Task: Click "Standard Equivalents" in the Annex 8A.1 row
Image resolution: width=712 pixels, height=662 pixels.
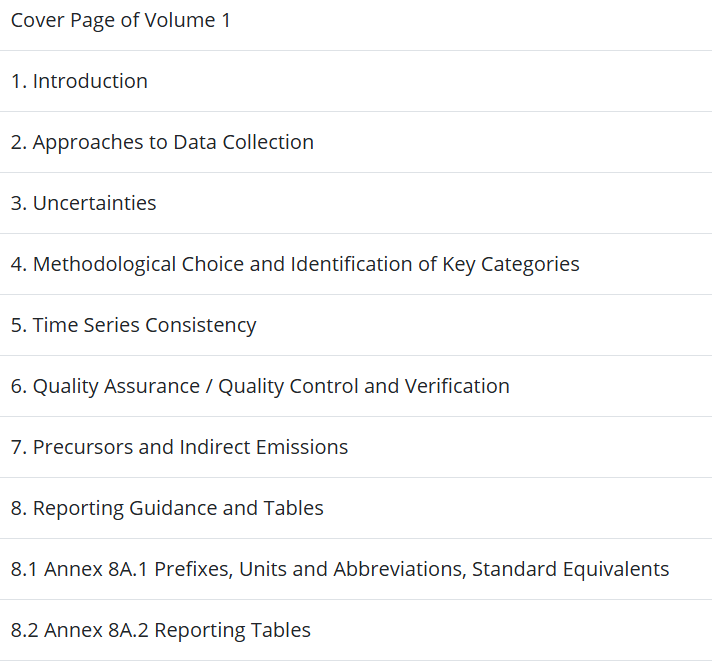Action: [570, 569]
